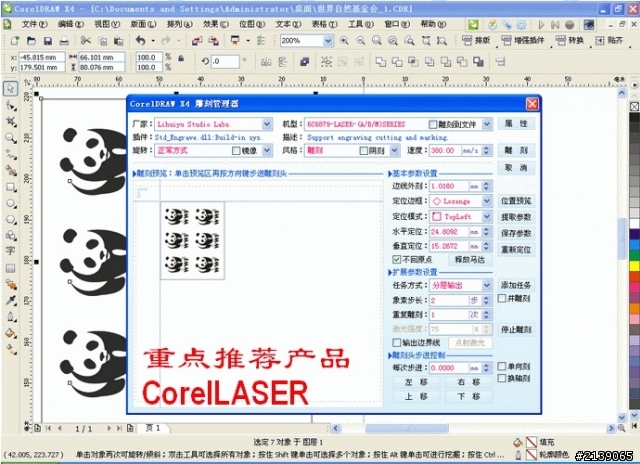The height and width of the screenshot is (464, 640).
Task: Pick the yellow swatch in the color palette
Action: pyautogui.click(x=634, y=266)
